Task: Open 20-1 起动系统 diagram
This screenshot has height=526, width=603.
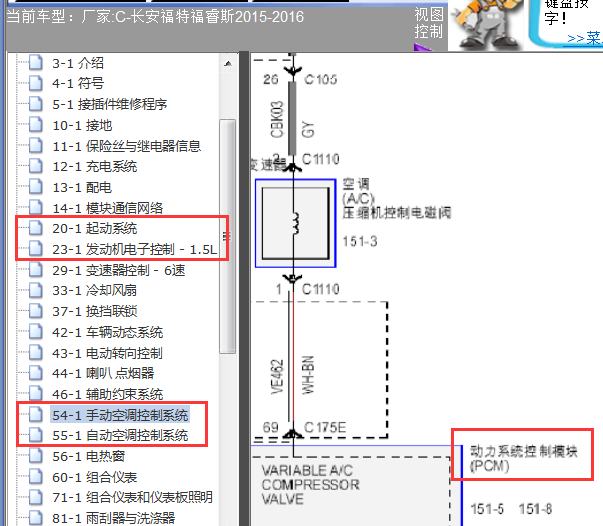Action: (95, 228)
